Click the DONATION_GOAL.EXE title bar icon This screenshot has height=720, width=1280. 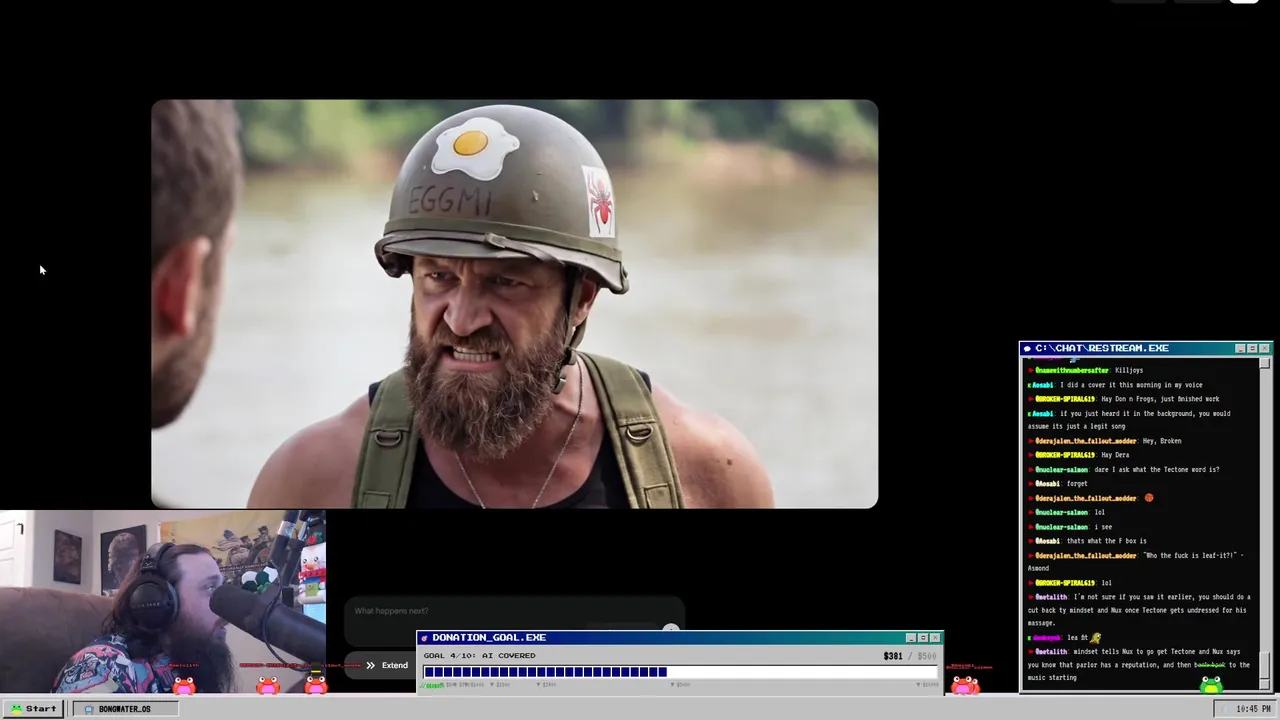click(424, 638)
